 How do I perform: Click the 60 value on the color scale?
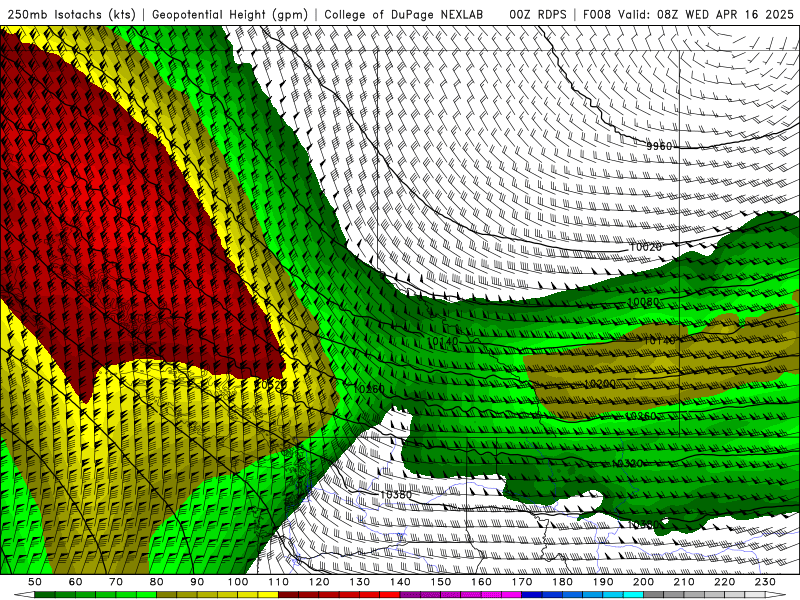click(76, 582)
